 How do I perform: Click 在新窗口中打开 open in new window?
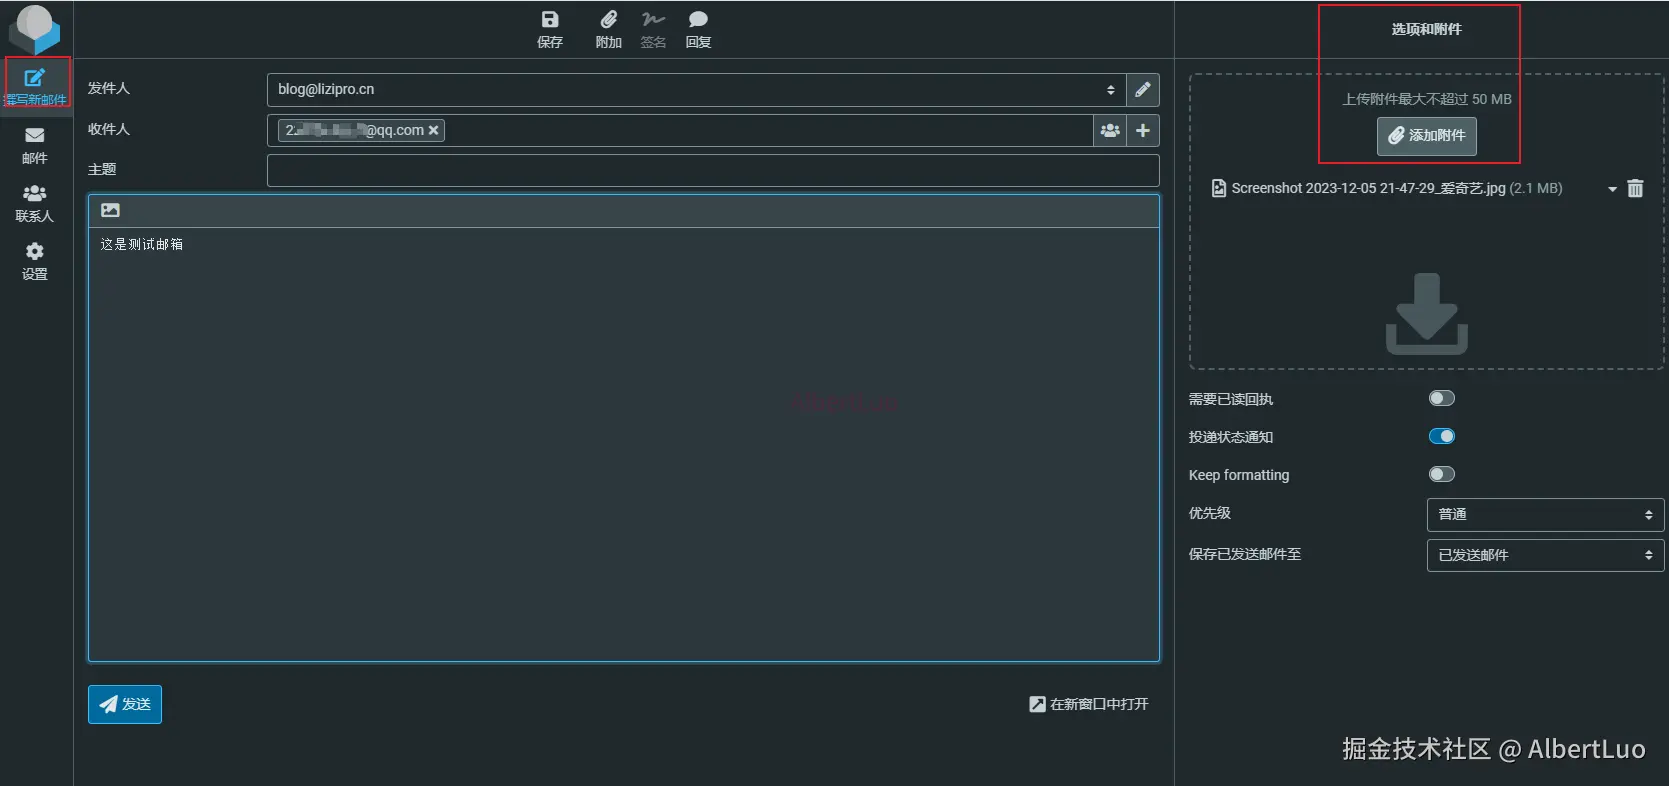click(x=1089, y=704)
